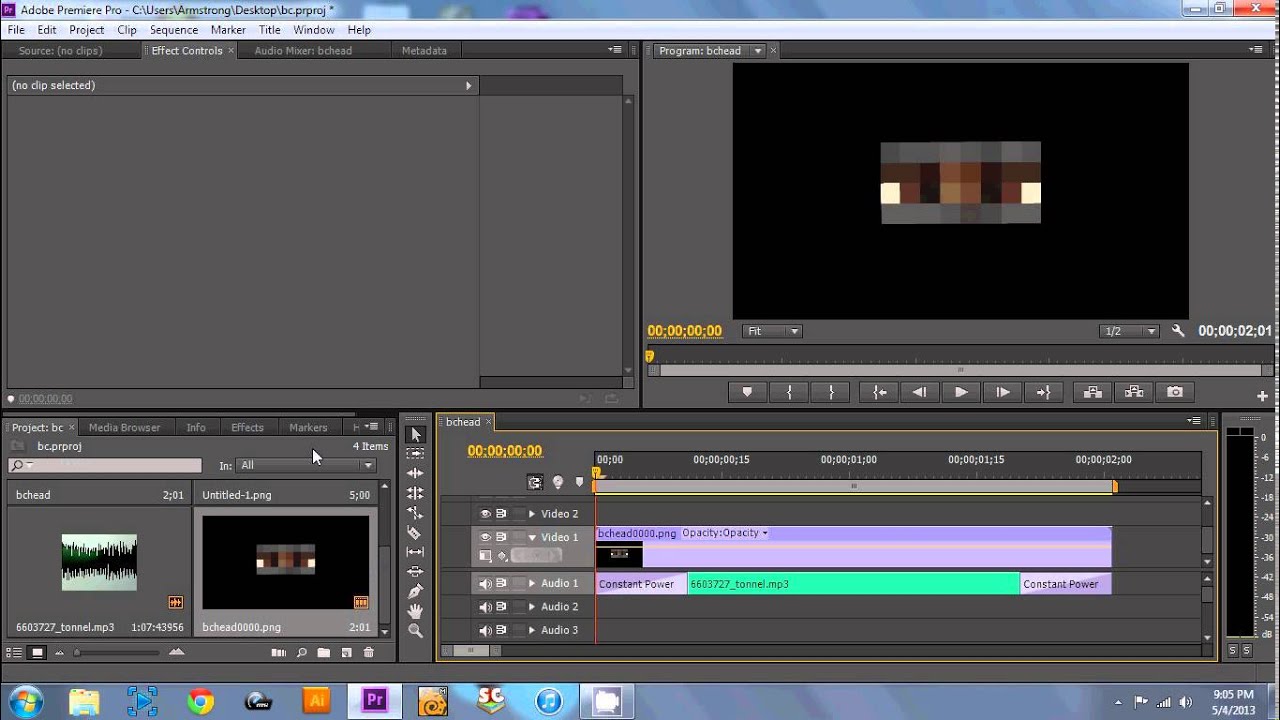This screenshot has height=720, width=1280.
Task: Click Find icon in Project panel
Action: pyautogui.click(x=301, y=652)
